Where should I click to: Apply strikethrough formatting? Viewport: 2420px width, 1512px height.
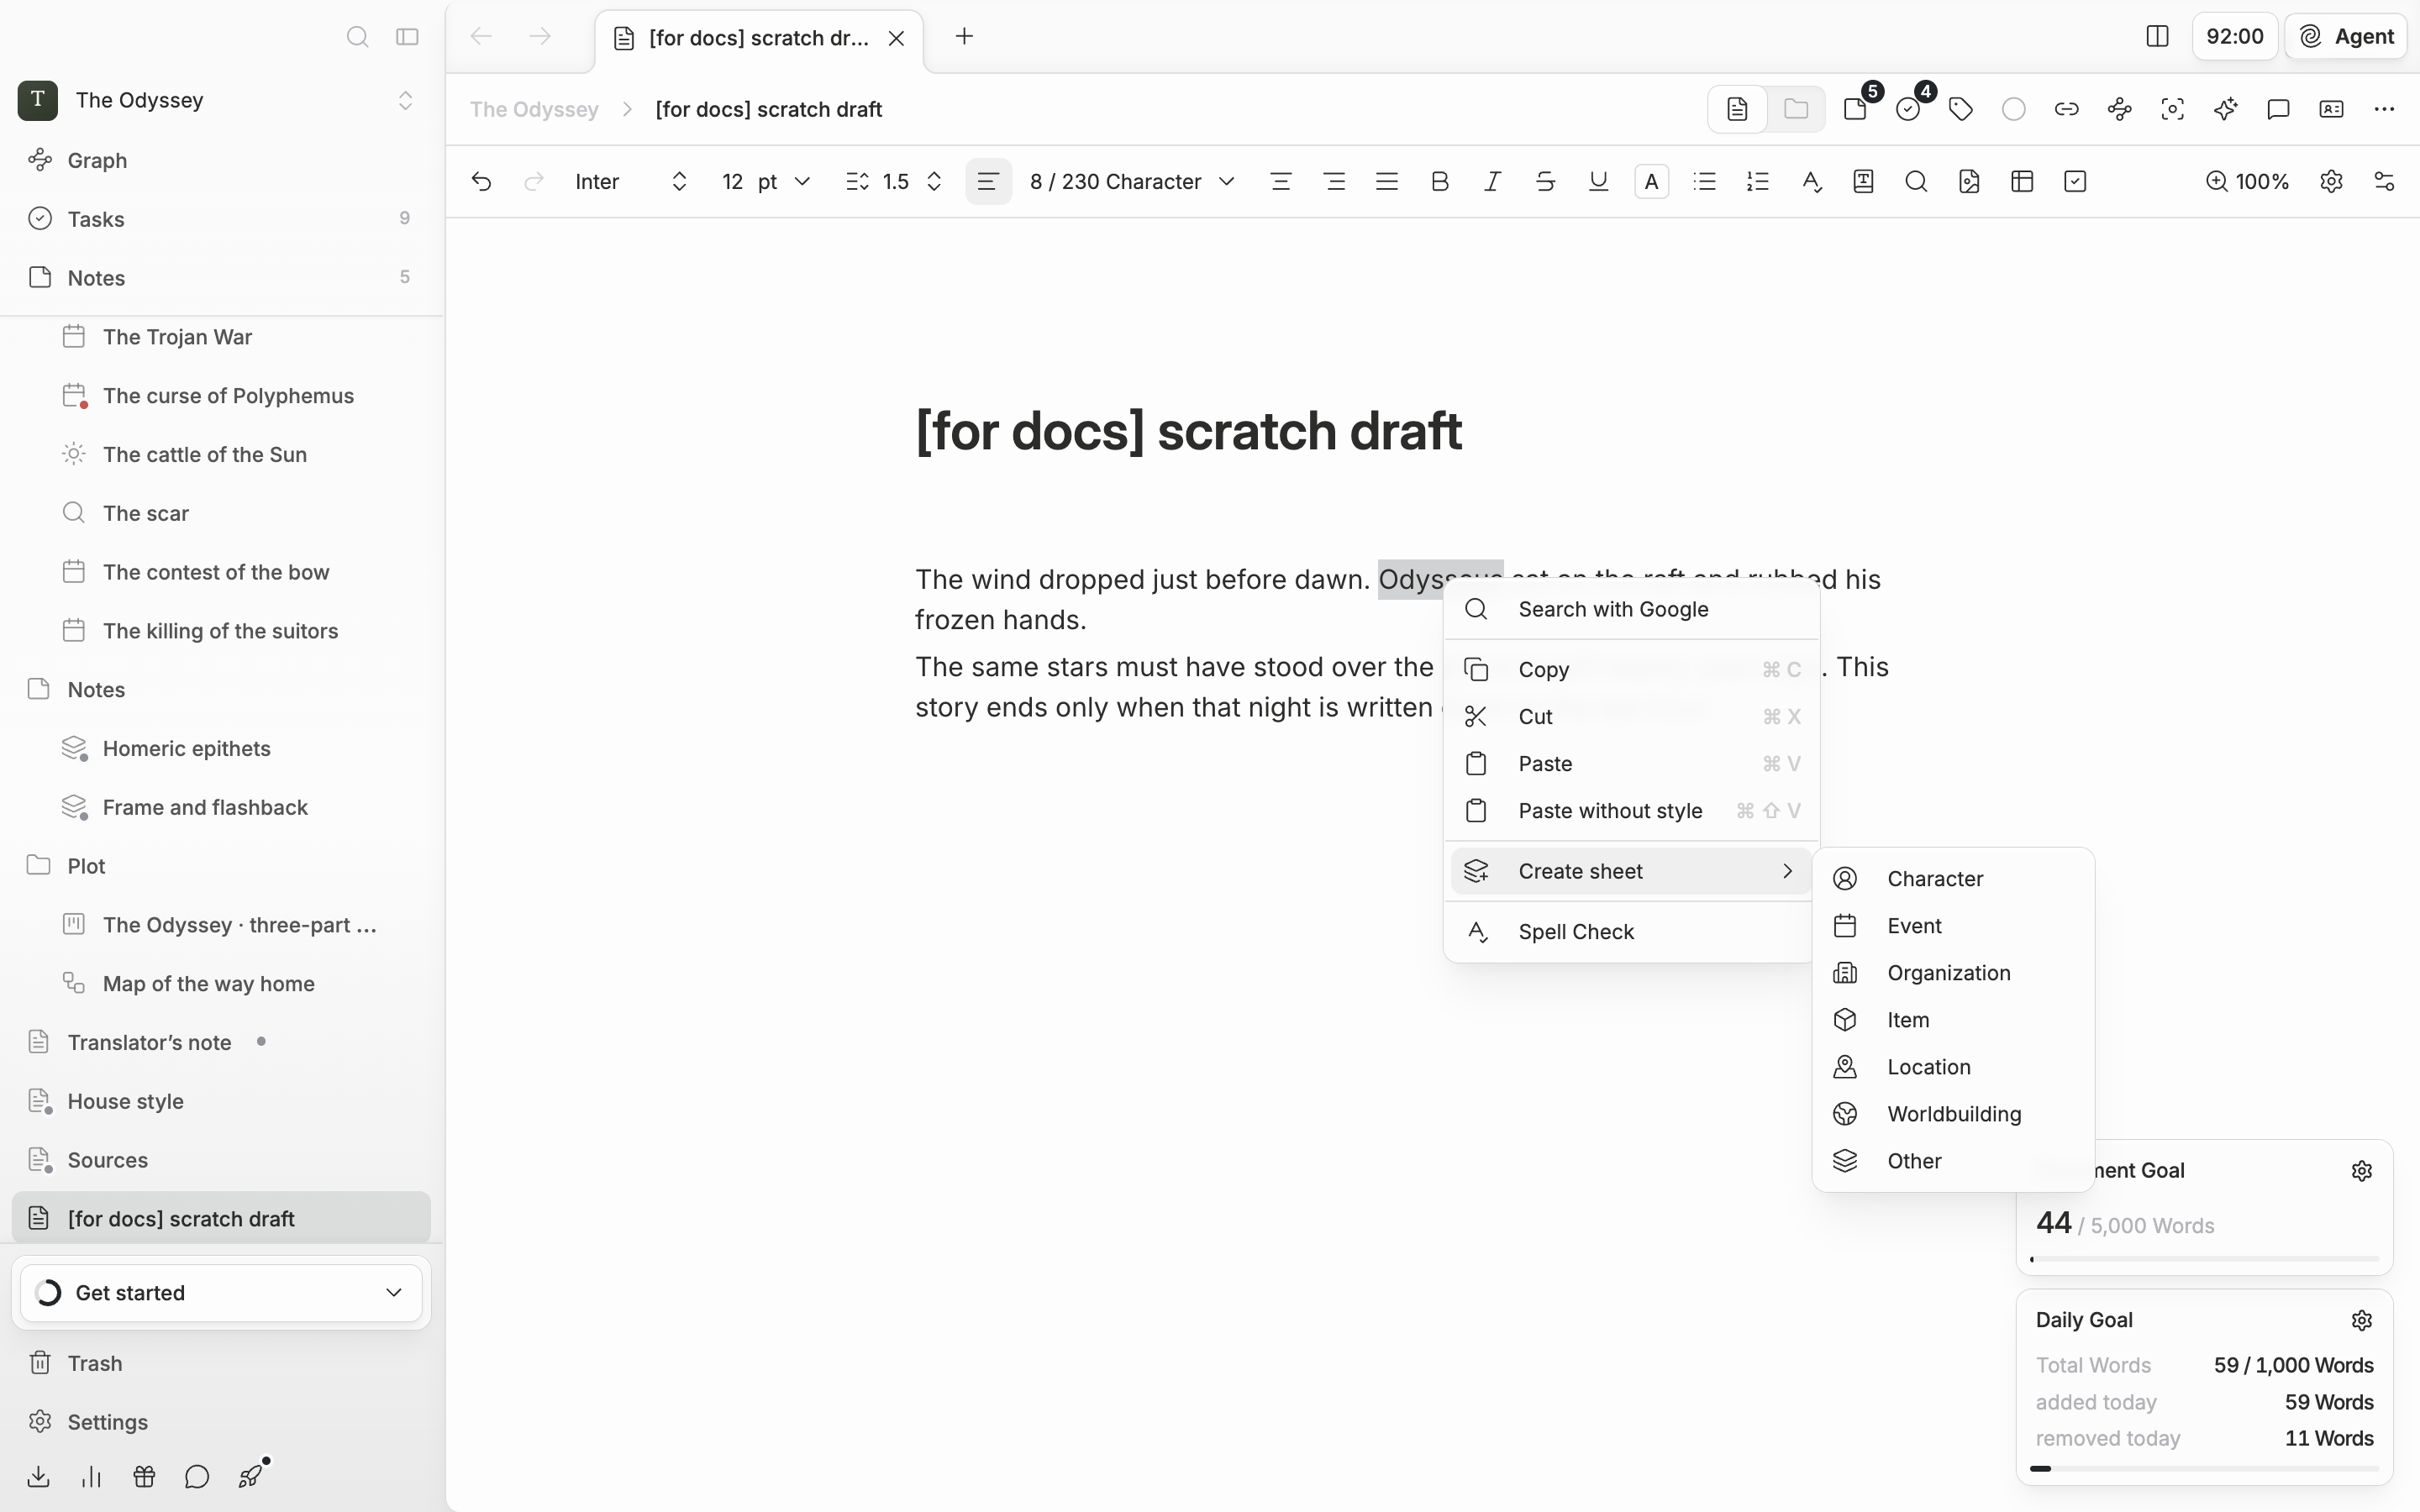1545,181
